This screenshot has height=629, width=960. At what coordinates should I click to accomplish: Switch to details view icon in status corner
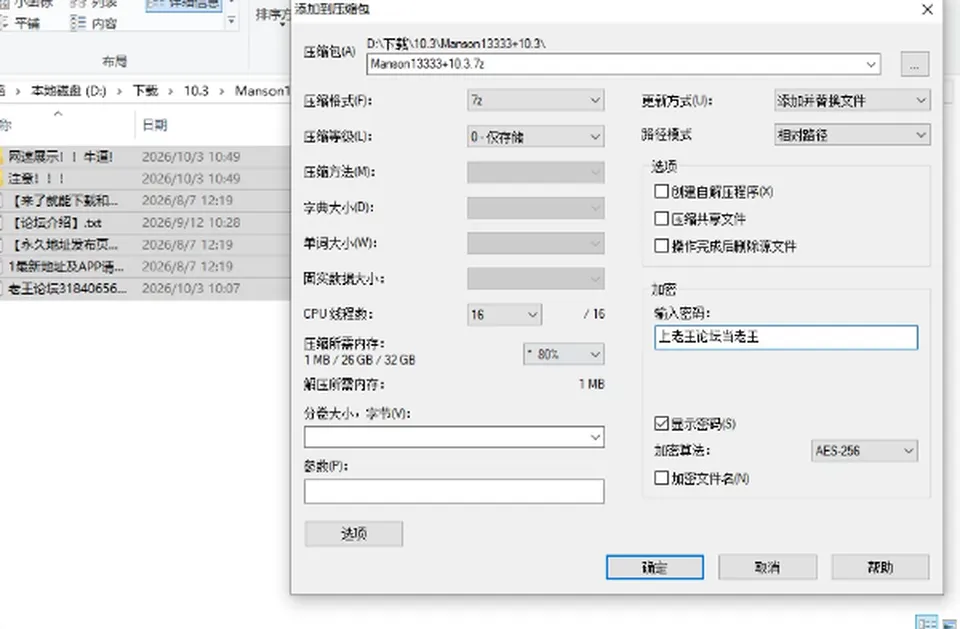click(x=926, y=622)
